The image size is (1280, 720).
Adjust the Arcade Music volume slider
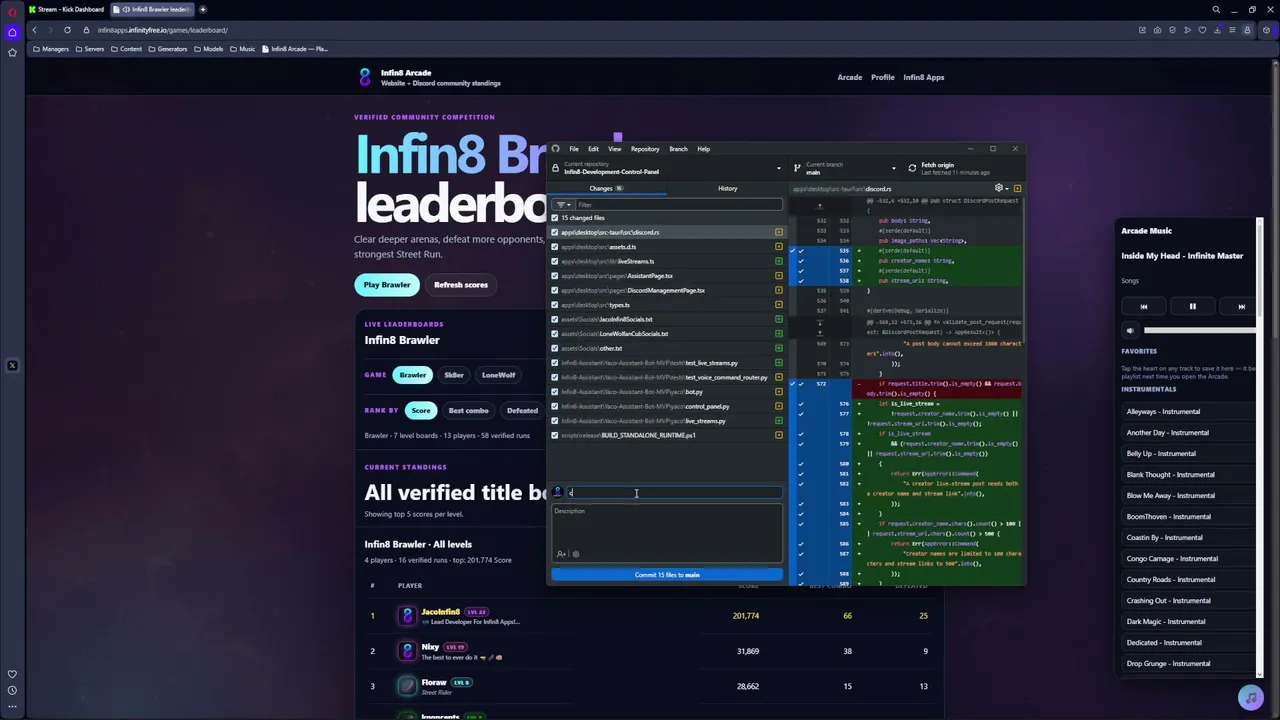(1200, 330)
